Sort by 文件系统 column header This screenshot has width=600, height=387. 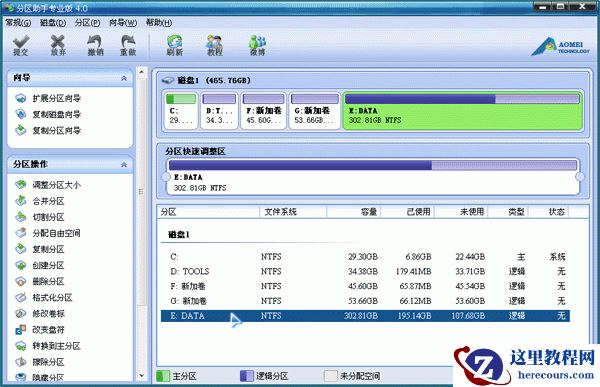coord(293,212)
